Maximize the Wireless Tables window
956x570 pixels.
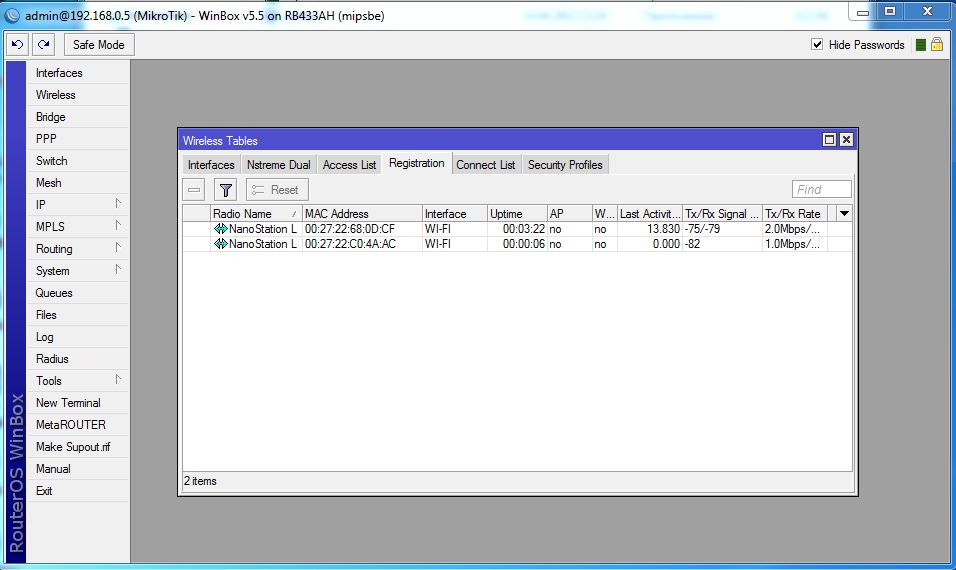tap(829, 140)
